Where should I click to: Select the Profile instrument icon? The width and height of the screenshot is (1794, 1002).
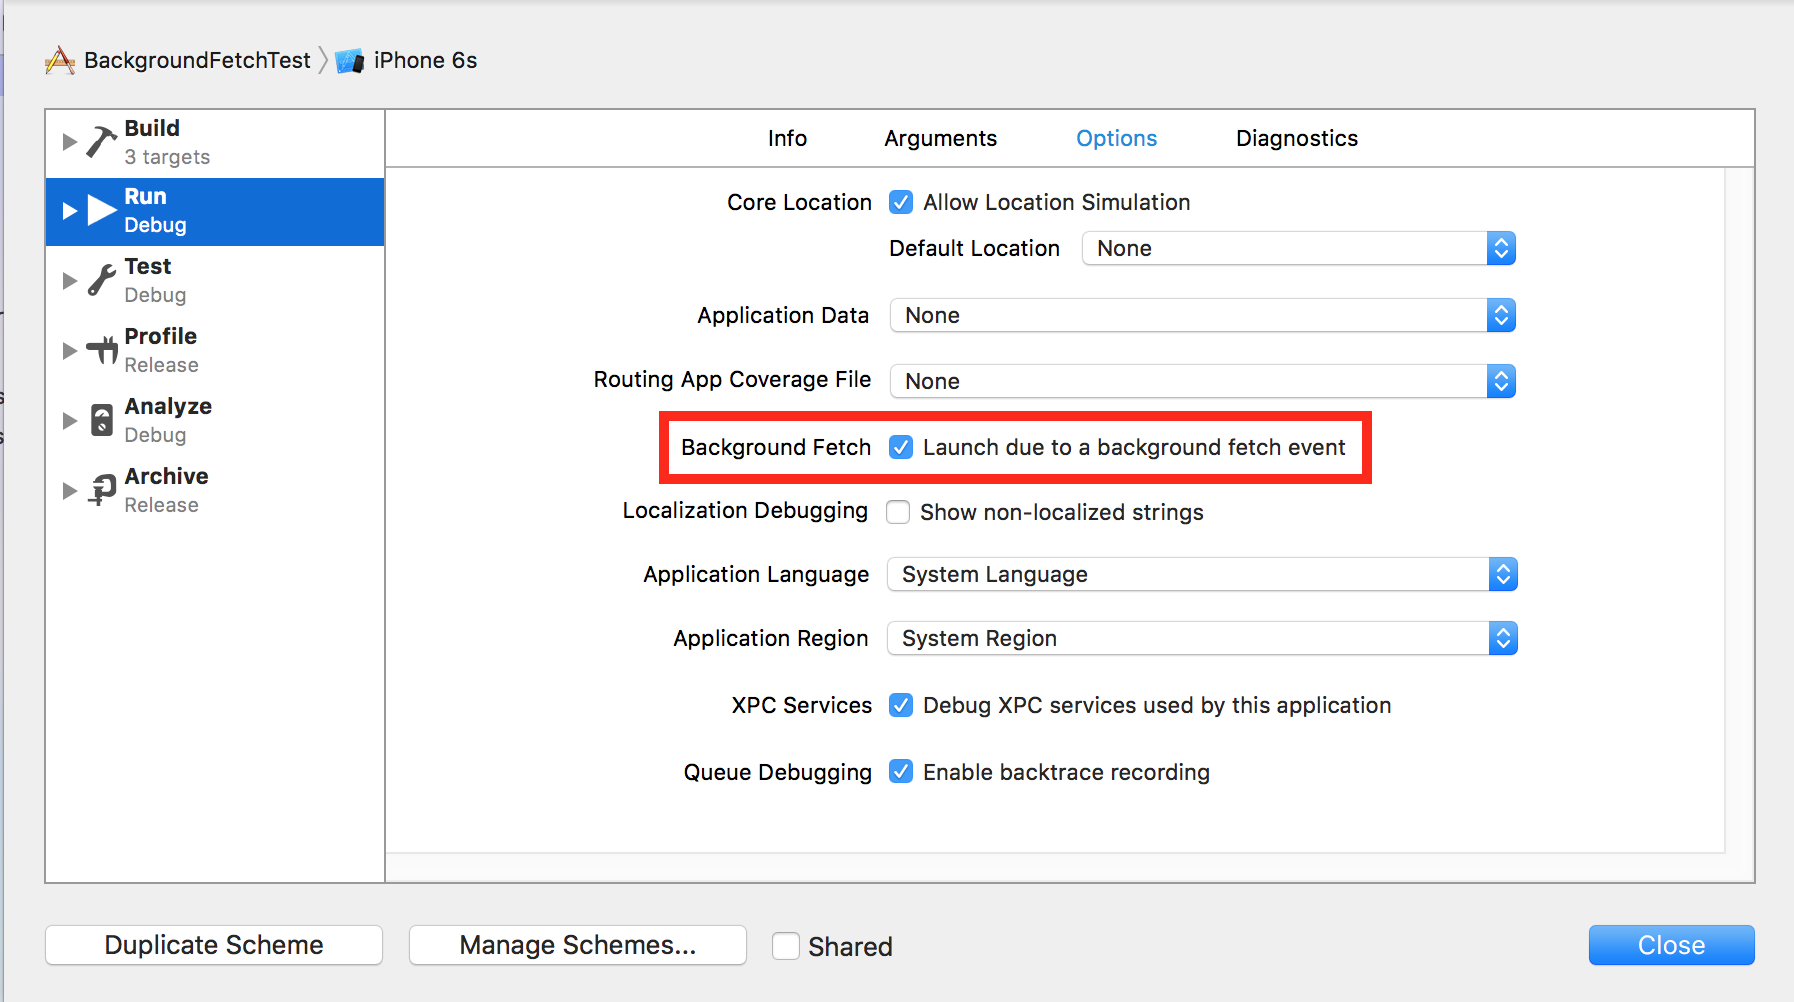pyautogui.click(x=102, y=350)
